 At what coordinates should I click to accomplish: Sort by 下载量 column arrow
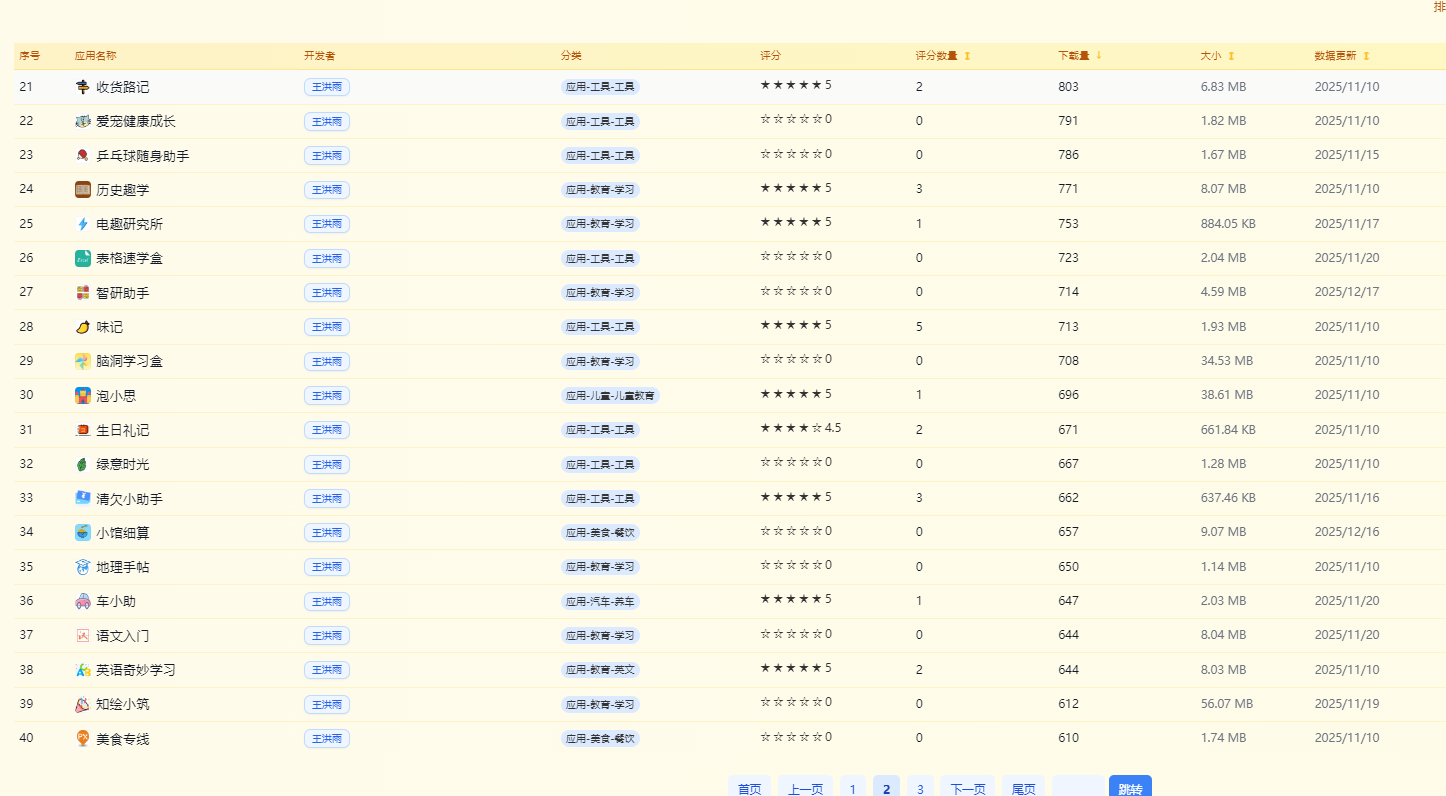(1099, 56)
